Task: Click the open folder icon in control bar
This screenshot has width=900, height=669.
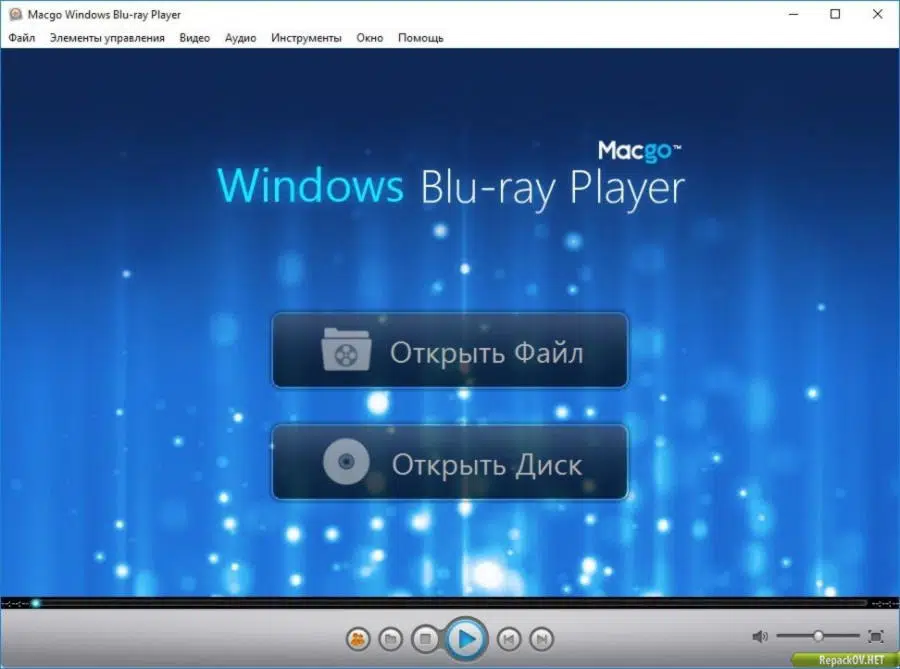Action: coord(391,639)
